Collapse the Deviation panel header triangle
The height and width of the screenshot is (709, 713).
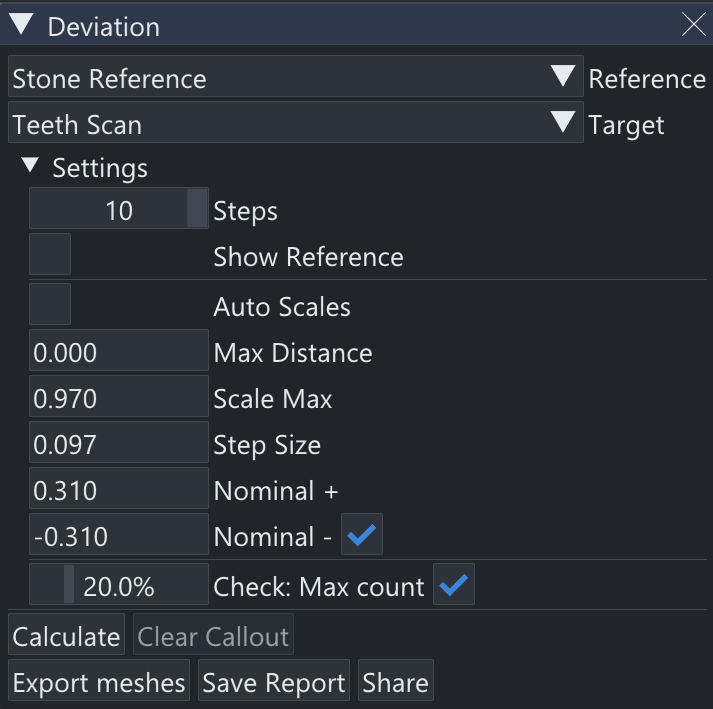tap(21, 26)
